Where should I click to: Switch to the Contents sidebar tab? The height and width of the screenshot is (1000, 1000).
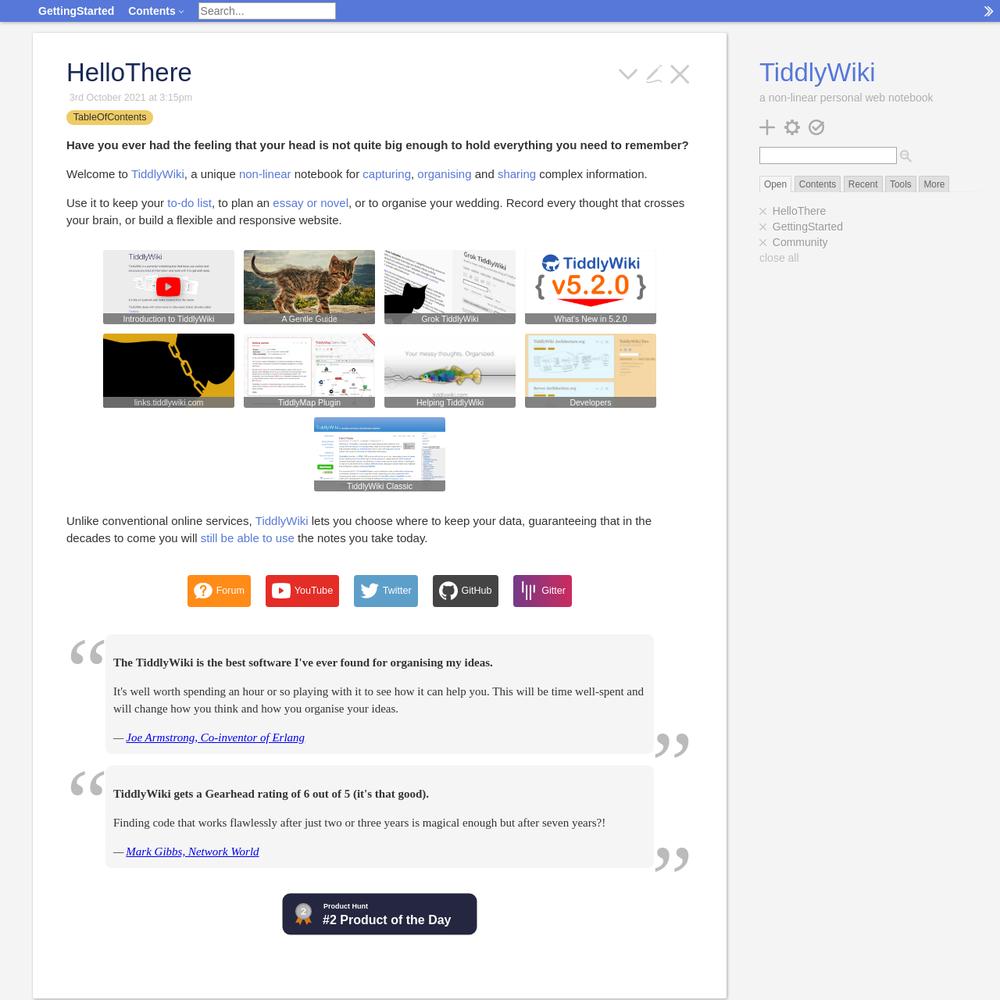pyautogui.click(x=817, y=184)
